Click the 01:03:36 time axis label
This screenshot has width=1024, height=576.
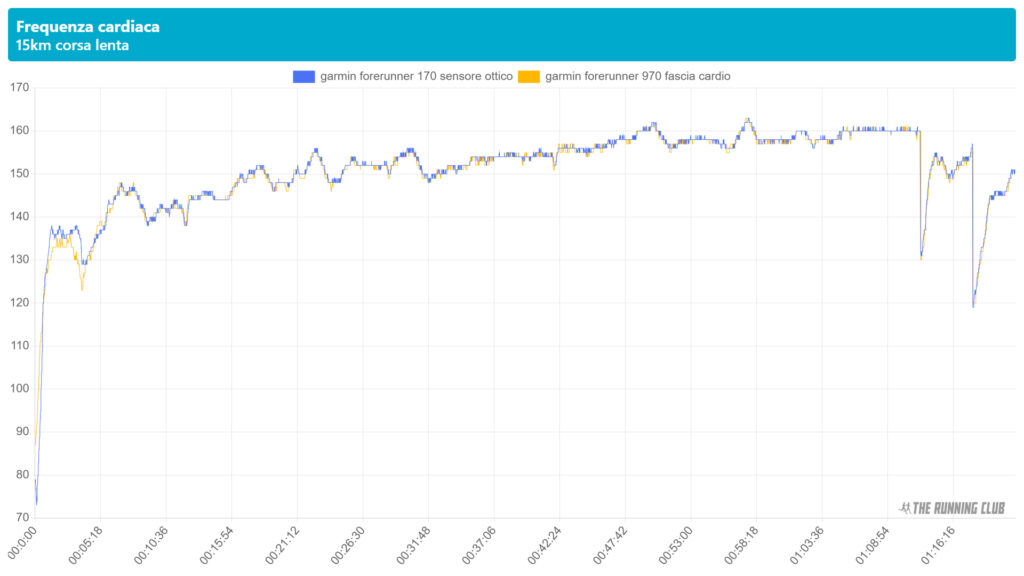pyautogui.click(x=807, y=545)
